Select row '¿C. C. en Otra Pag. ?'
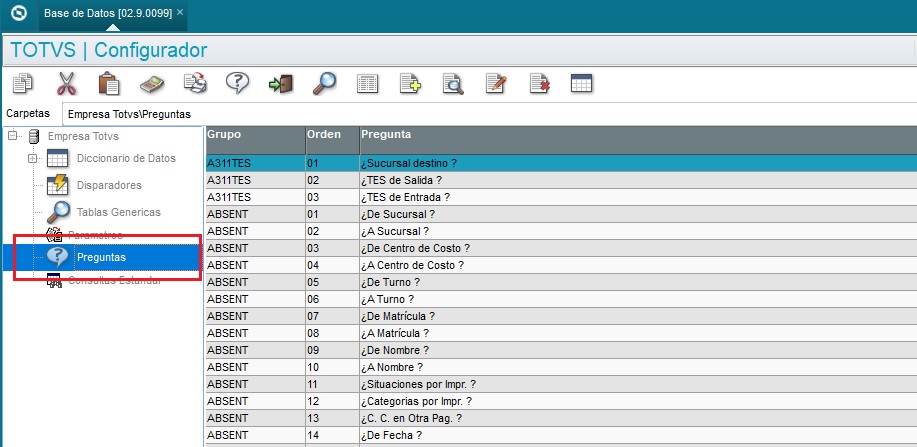Viewport: 917px width, 447px height. [x=561, y=418]
